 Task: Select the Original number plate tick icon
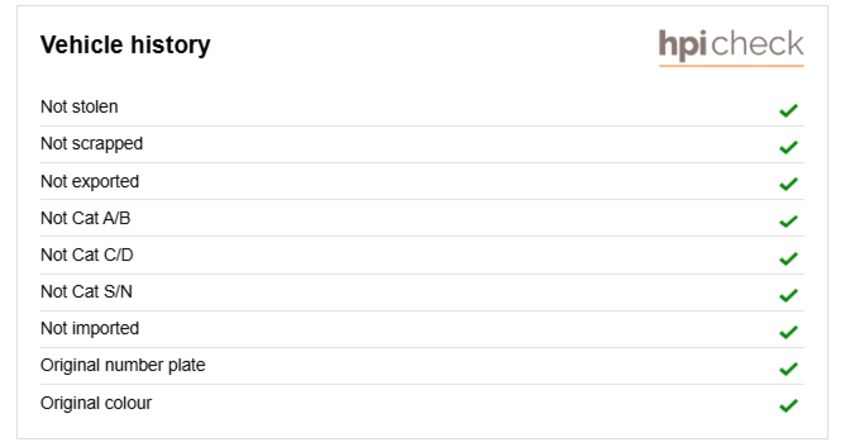[x=788, y=369]
